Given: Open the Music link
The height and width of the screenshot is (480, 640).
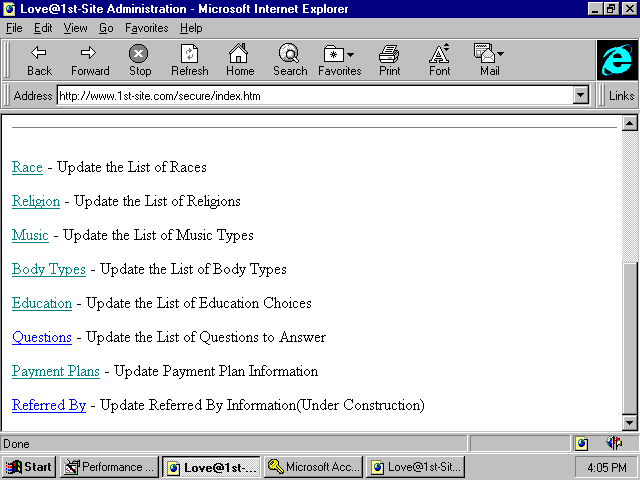Looking at the screenshot, I should pos(30,235).
